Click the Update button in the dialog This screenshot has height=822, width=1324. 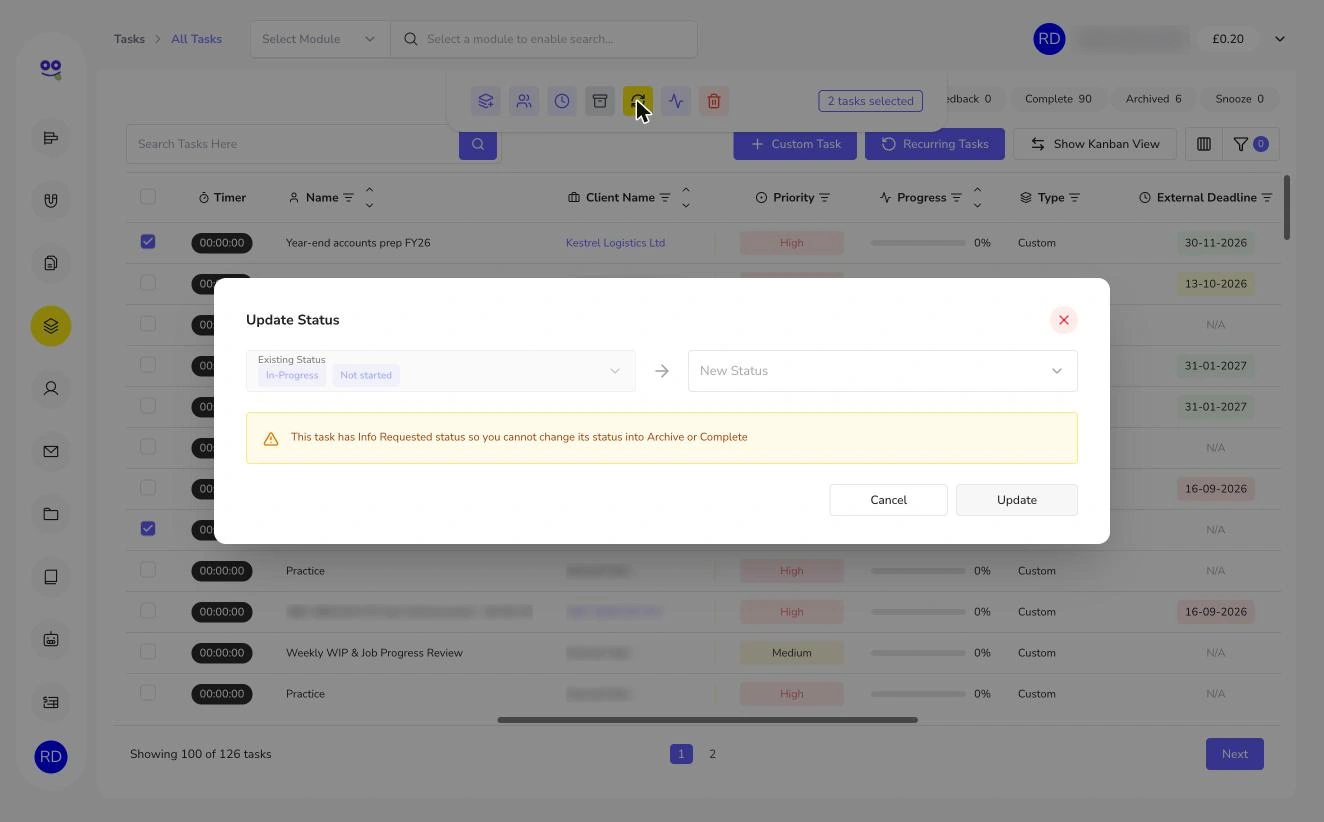[1017, 500]
